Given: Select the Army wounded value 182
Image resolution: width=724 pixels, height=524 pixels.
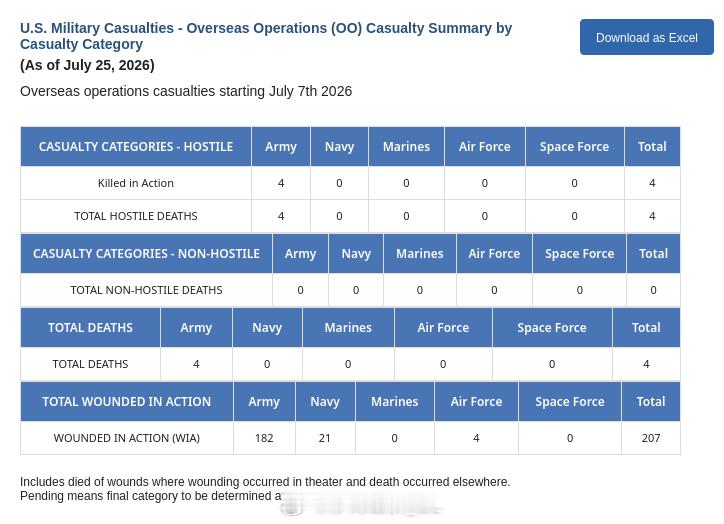Looking at the screenshot, I should click(264, 438).
